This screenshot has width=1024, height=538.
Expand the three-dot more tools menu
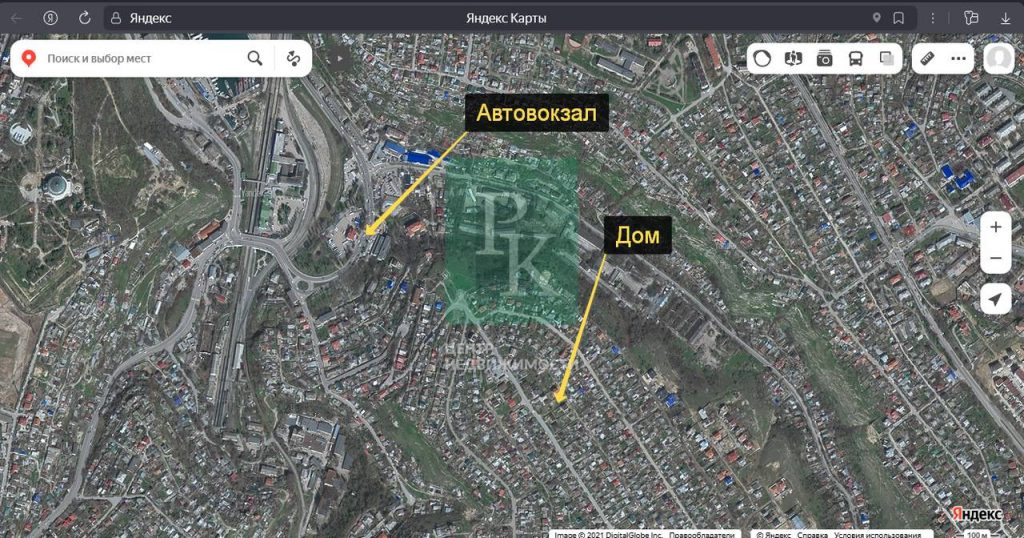pyautogui.click(x=959, y=59)
